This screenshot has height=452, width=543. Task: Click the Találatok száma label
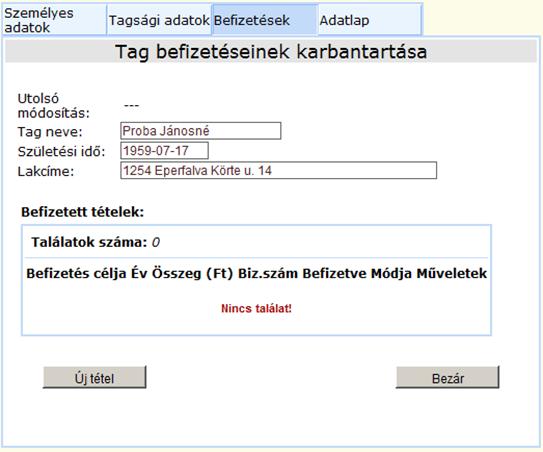click(x=89, y=242)
